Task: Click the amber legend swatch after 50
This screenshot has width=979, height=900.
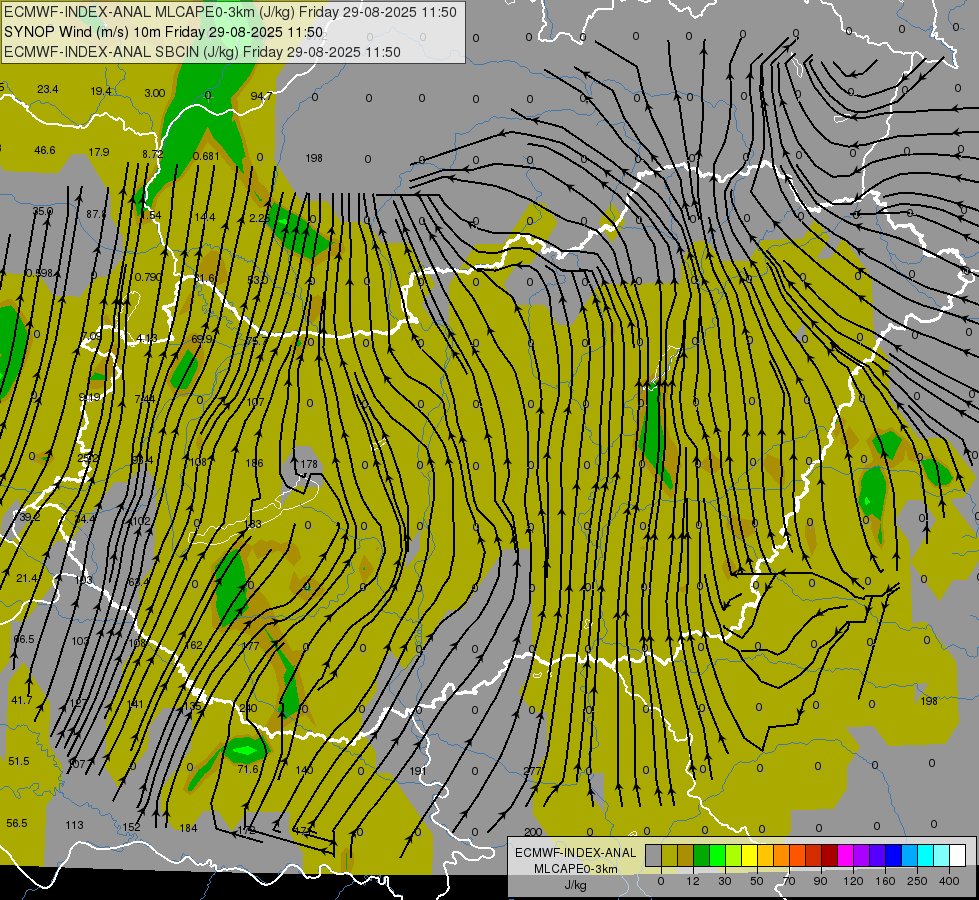Action: click(x=765, y=856)
